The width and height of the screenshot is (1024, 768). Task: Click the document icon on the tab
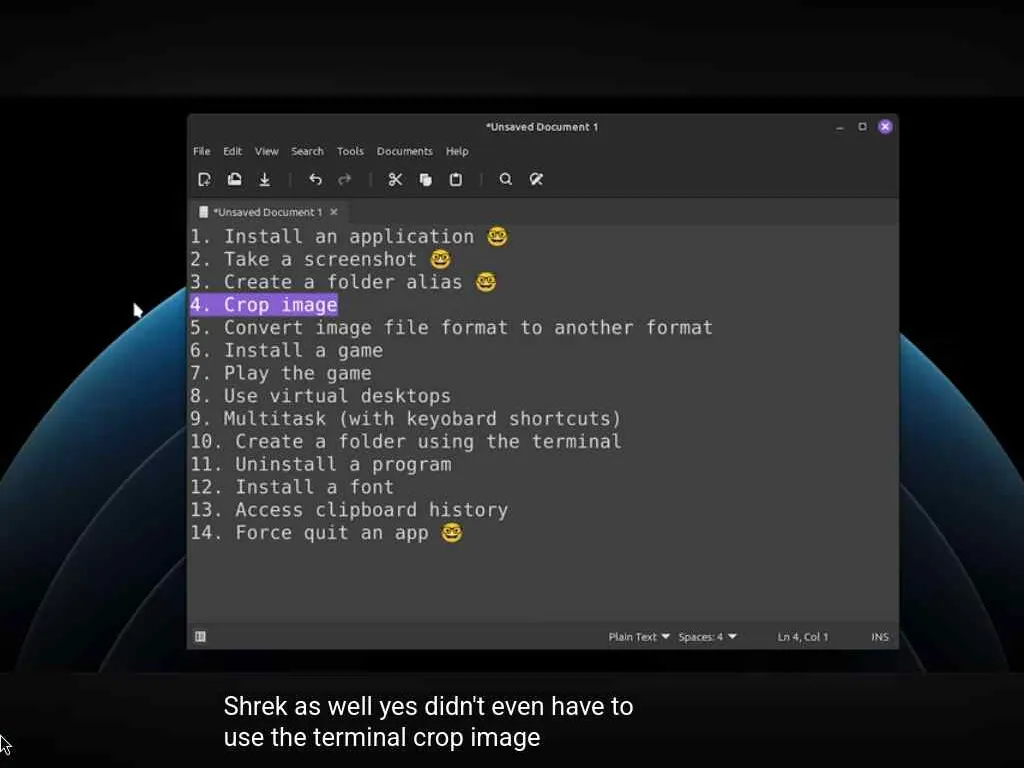pos(204,212)
